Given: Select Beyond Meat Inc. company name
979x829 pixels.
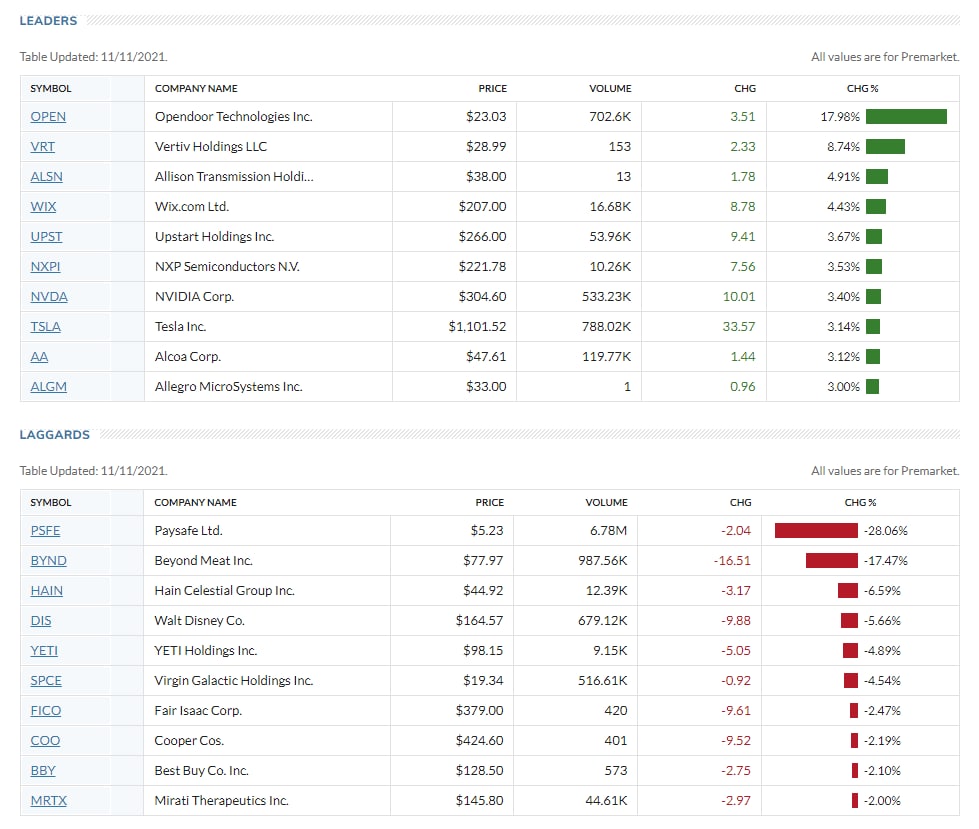Looking at the screenshot, I should (204, 561).
